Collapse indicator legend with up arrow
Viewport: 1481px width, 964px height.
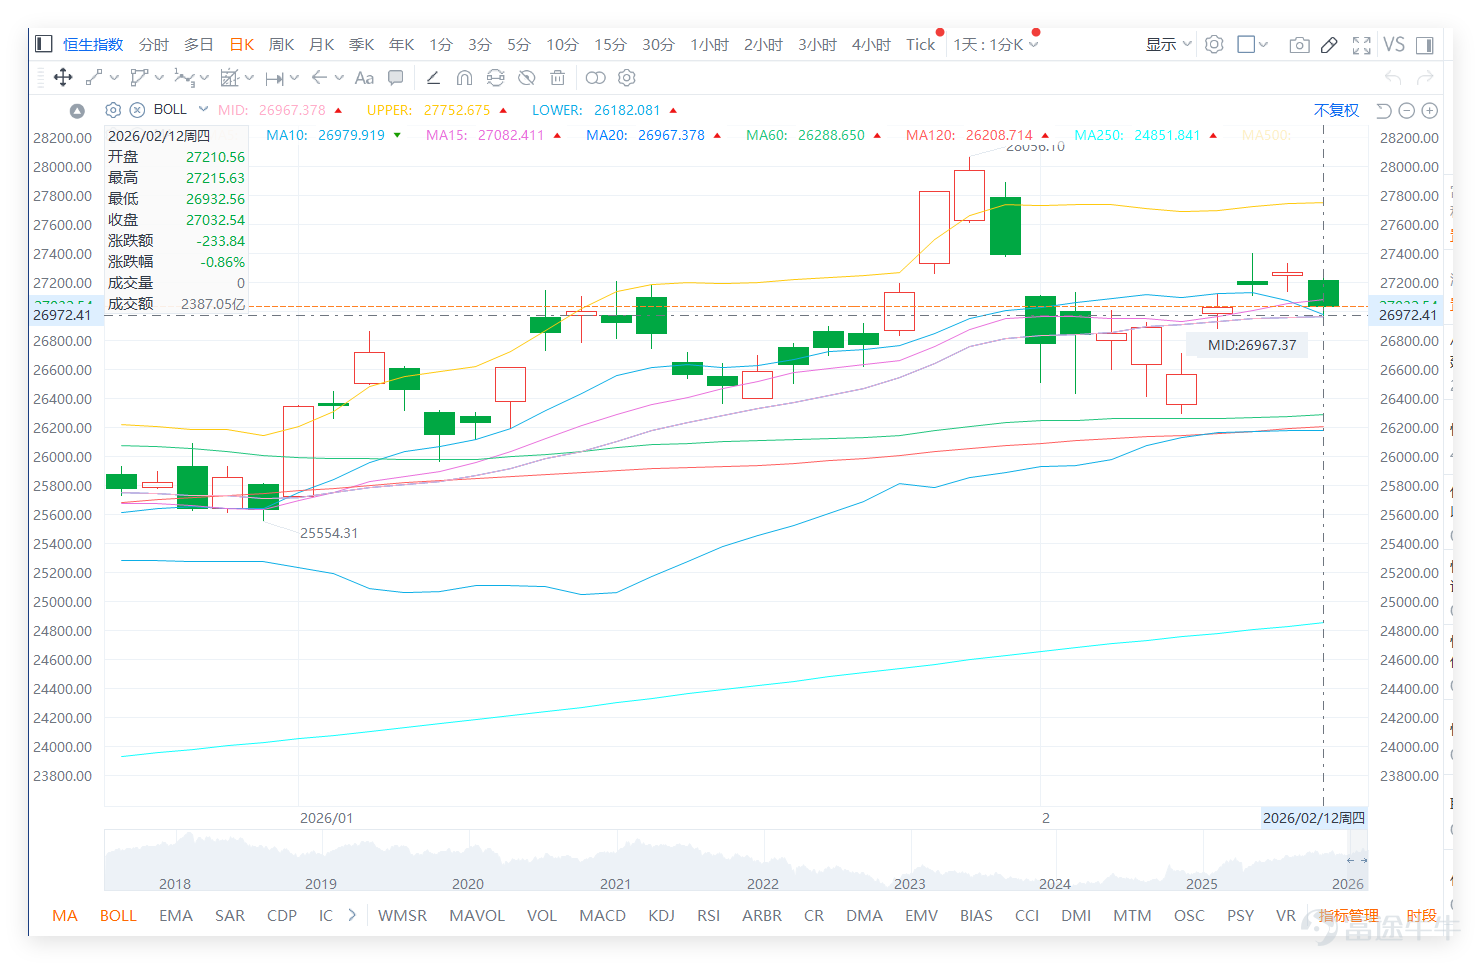click(x=77, y=111)
